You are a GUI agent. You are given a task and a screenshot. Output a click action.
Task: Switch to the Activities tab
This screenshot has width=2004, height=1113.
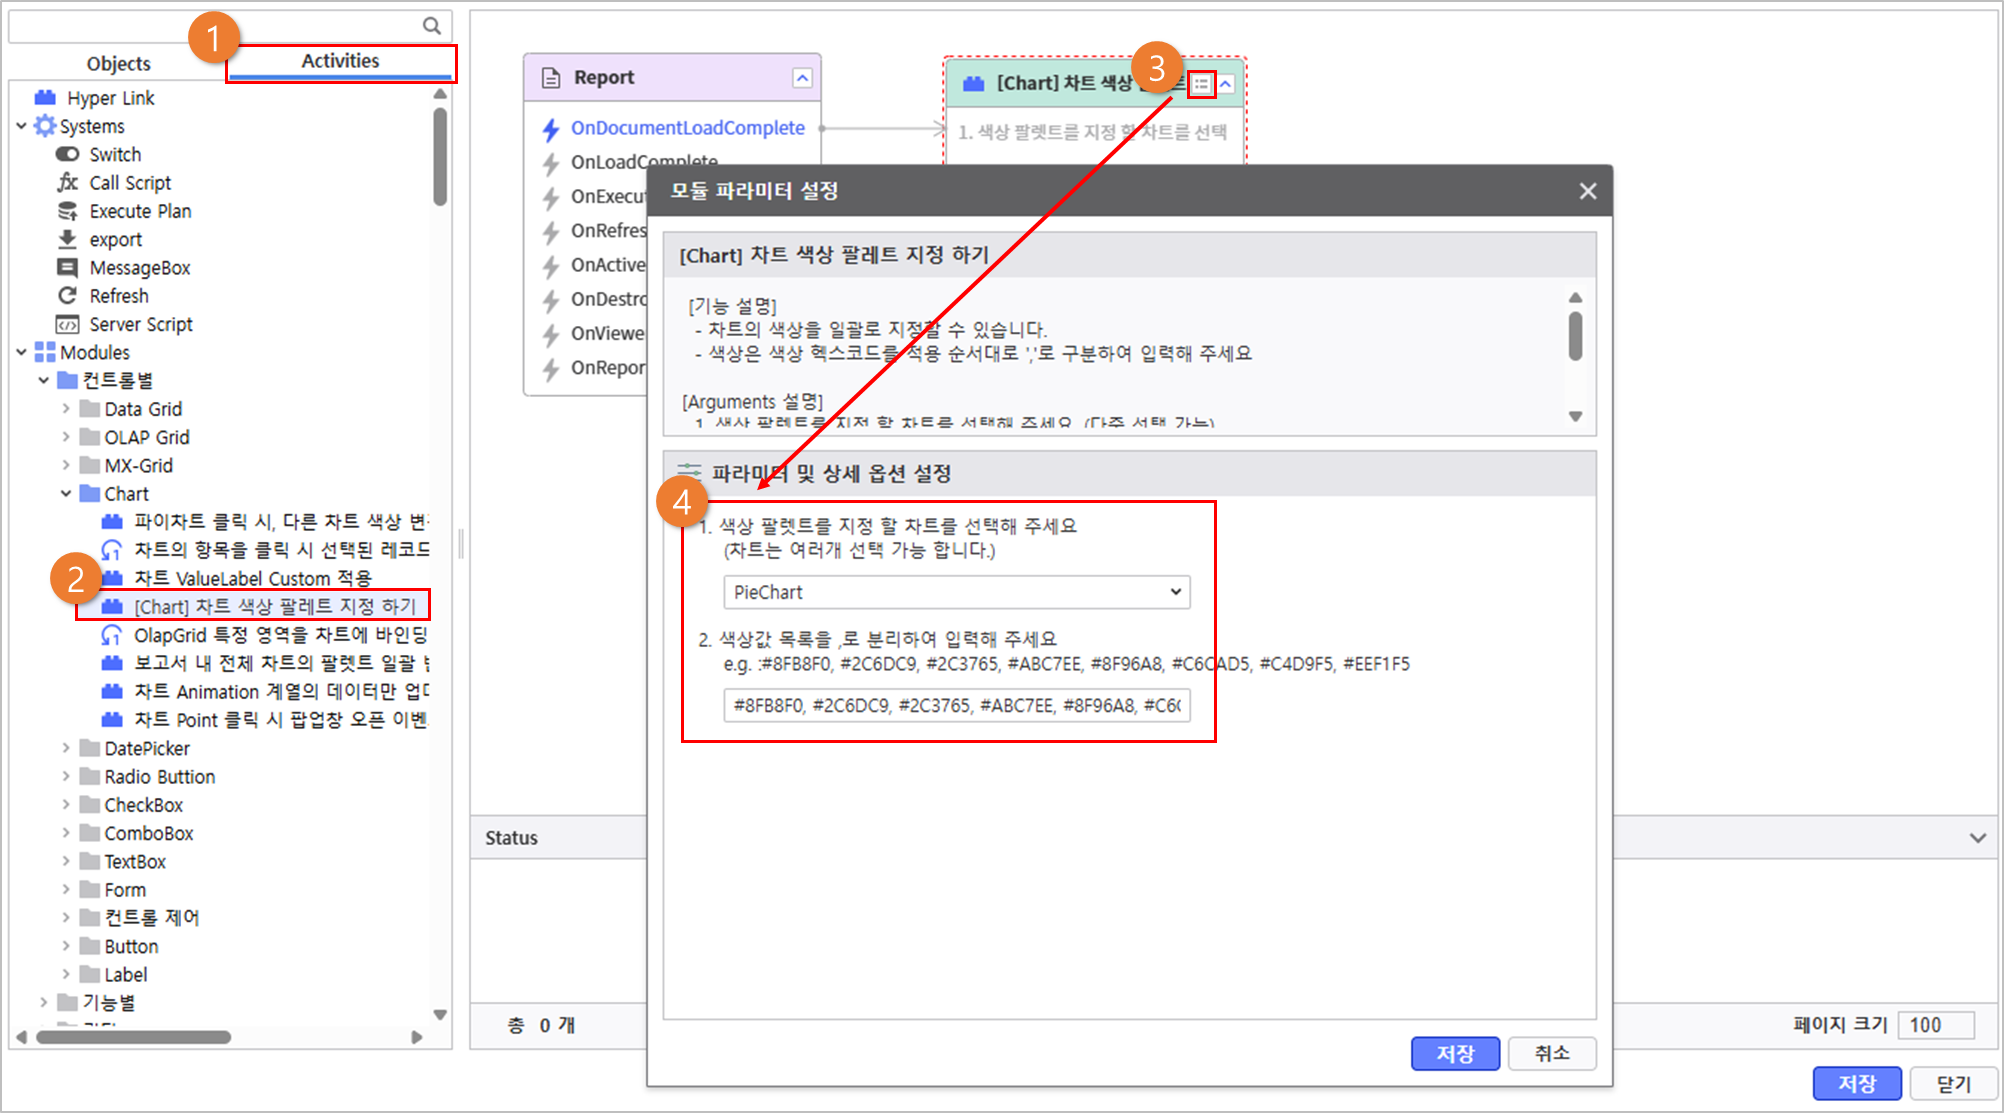pos(340,61)
